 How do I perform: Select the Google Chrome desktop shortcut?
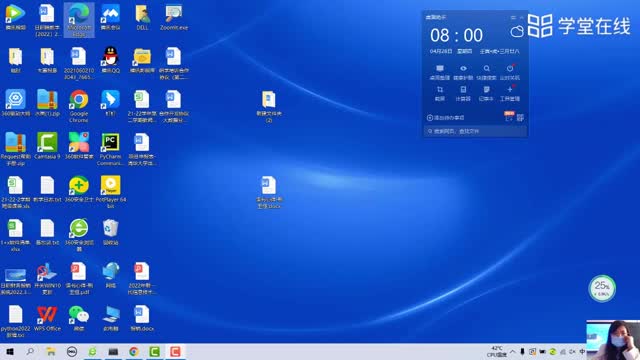[x=79, y=106]
